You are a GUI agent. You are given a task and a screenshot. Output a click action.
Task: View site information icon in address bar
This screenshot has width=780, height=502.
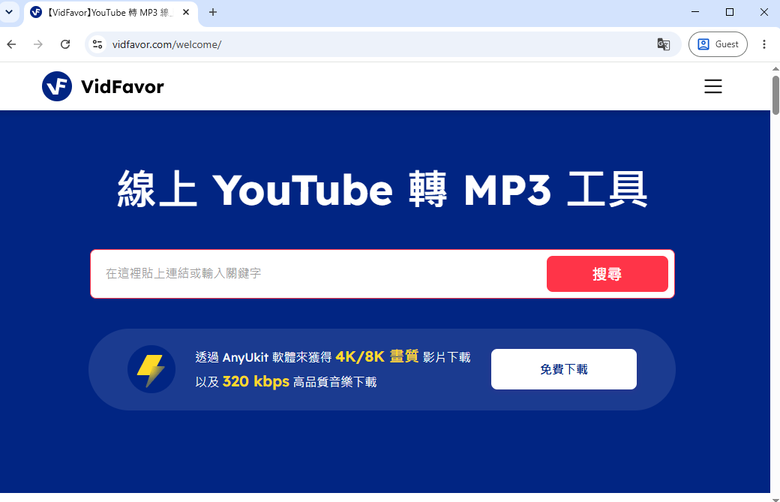(x=98, y=44)
